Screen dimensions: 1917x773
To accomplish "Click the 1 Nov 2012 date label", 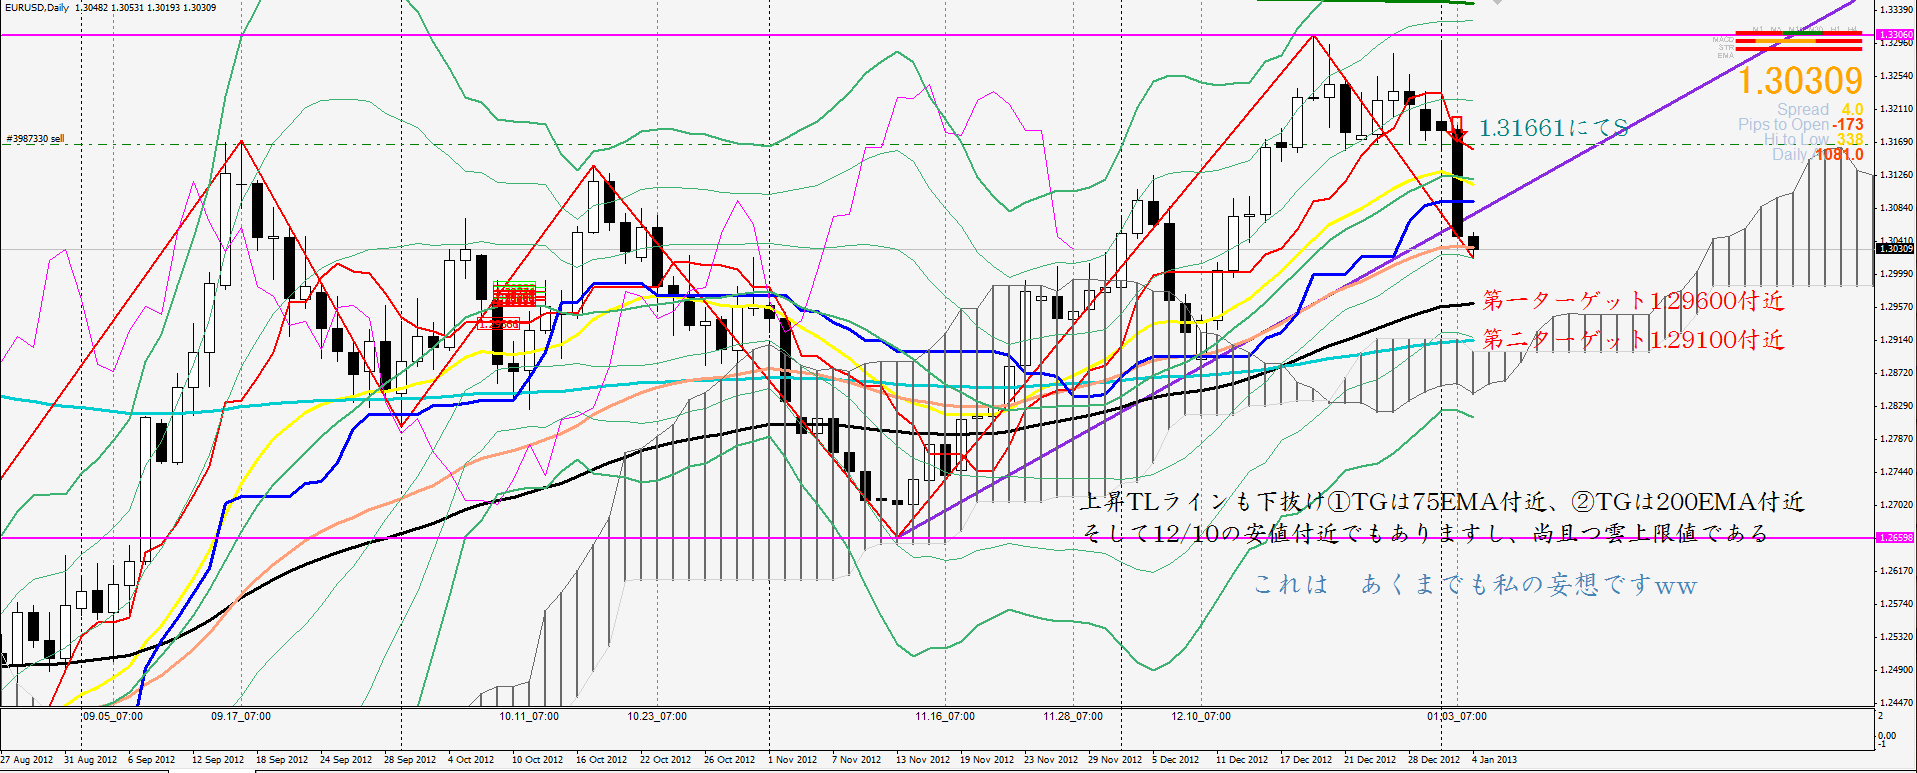I will (x=791, y=760).
